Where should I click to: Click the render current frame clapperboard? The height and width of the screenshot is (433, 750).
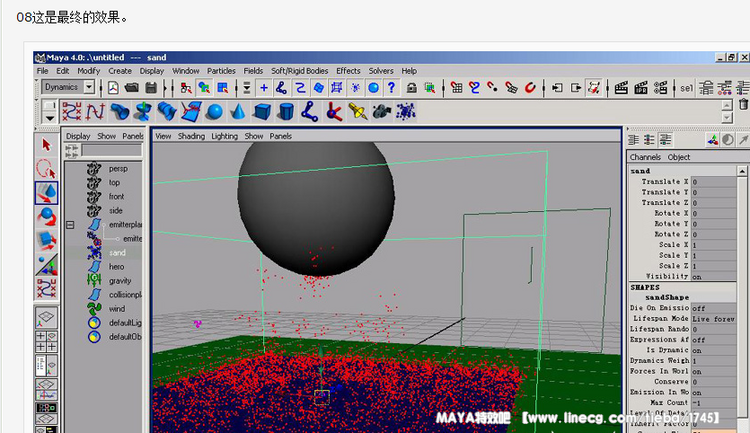[621, 88]
